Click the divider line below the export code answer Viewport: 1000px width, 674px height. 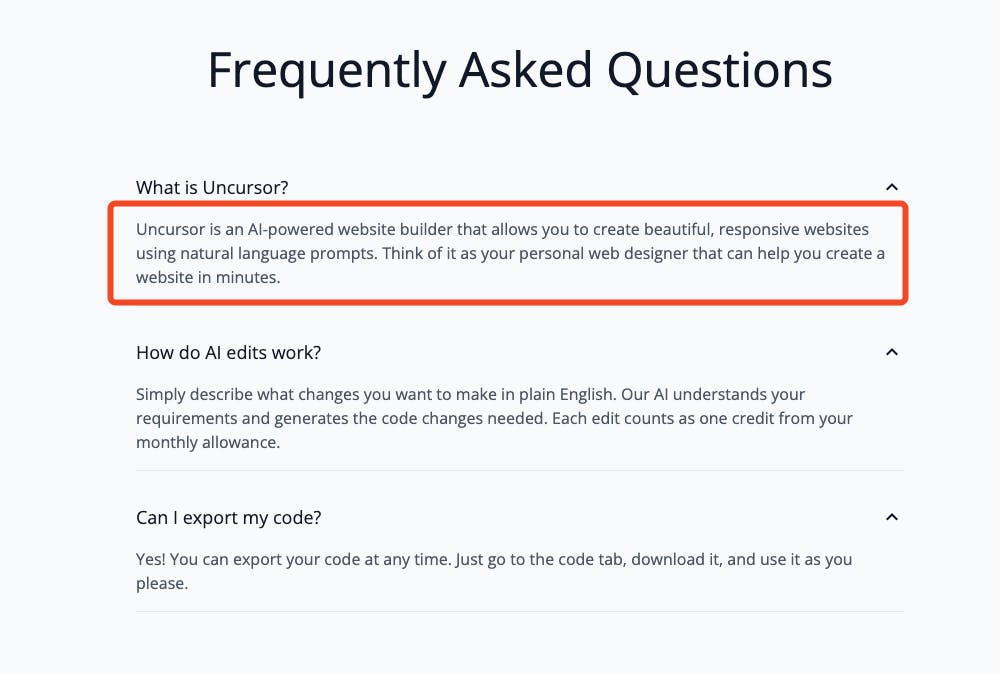520,612
